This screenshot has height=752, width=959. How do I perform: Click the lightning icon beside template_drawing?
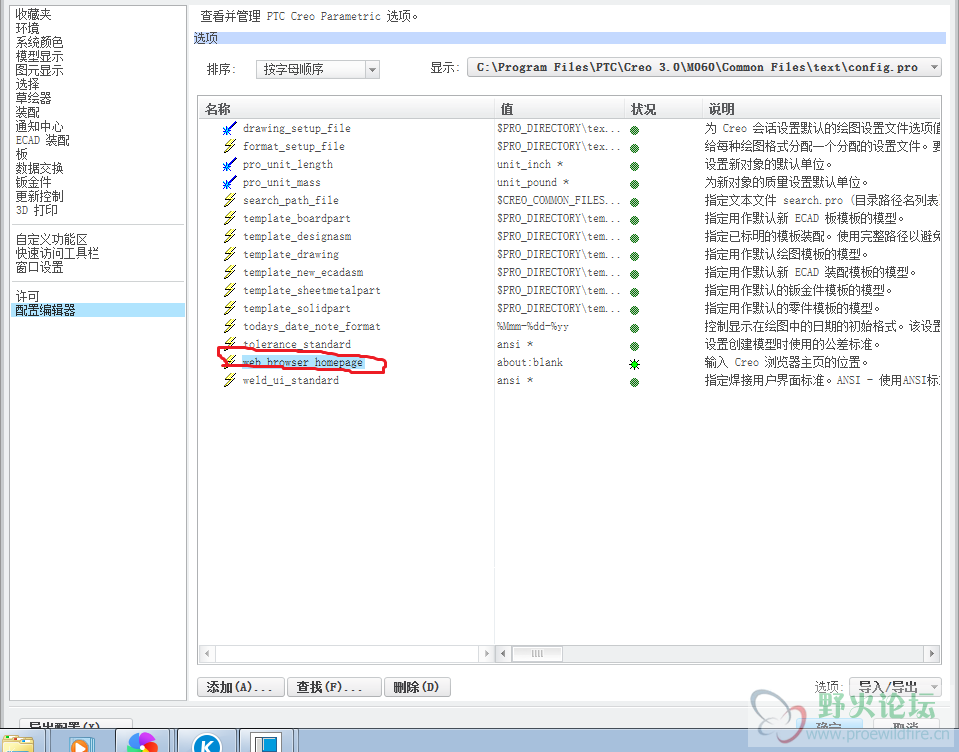(229, 254)
